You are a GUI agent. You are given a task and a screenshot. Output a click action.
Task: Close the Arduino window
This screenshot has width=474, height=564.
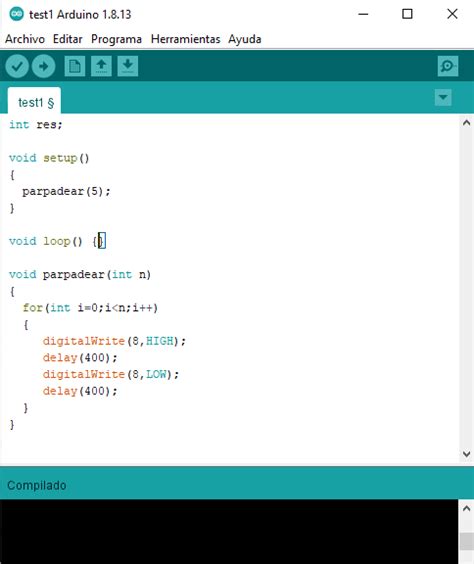point(452,14)
